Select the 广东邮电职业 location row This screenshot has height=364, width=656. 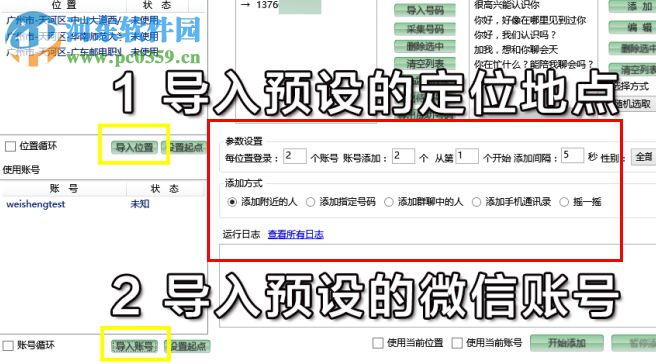[103, 52]
